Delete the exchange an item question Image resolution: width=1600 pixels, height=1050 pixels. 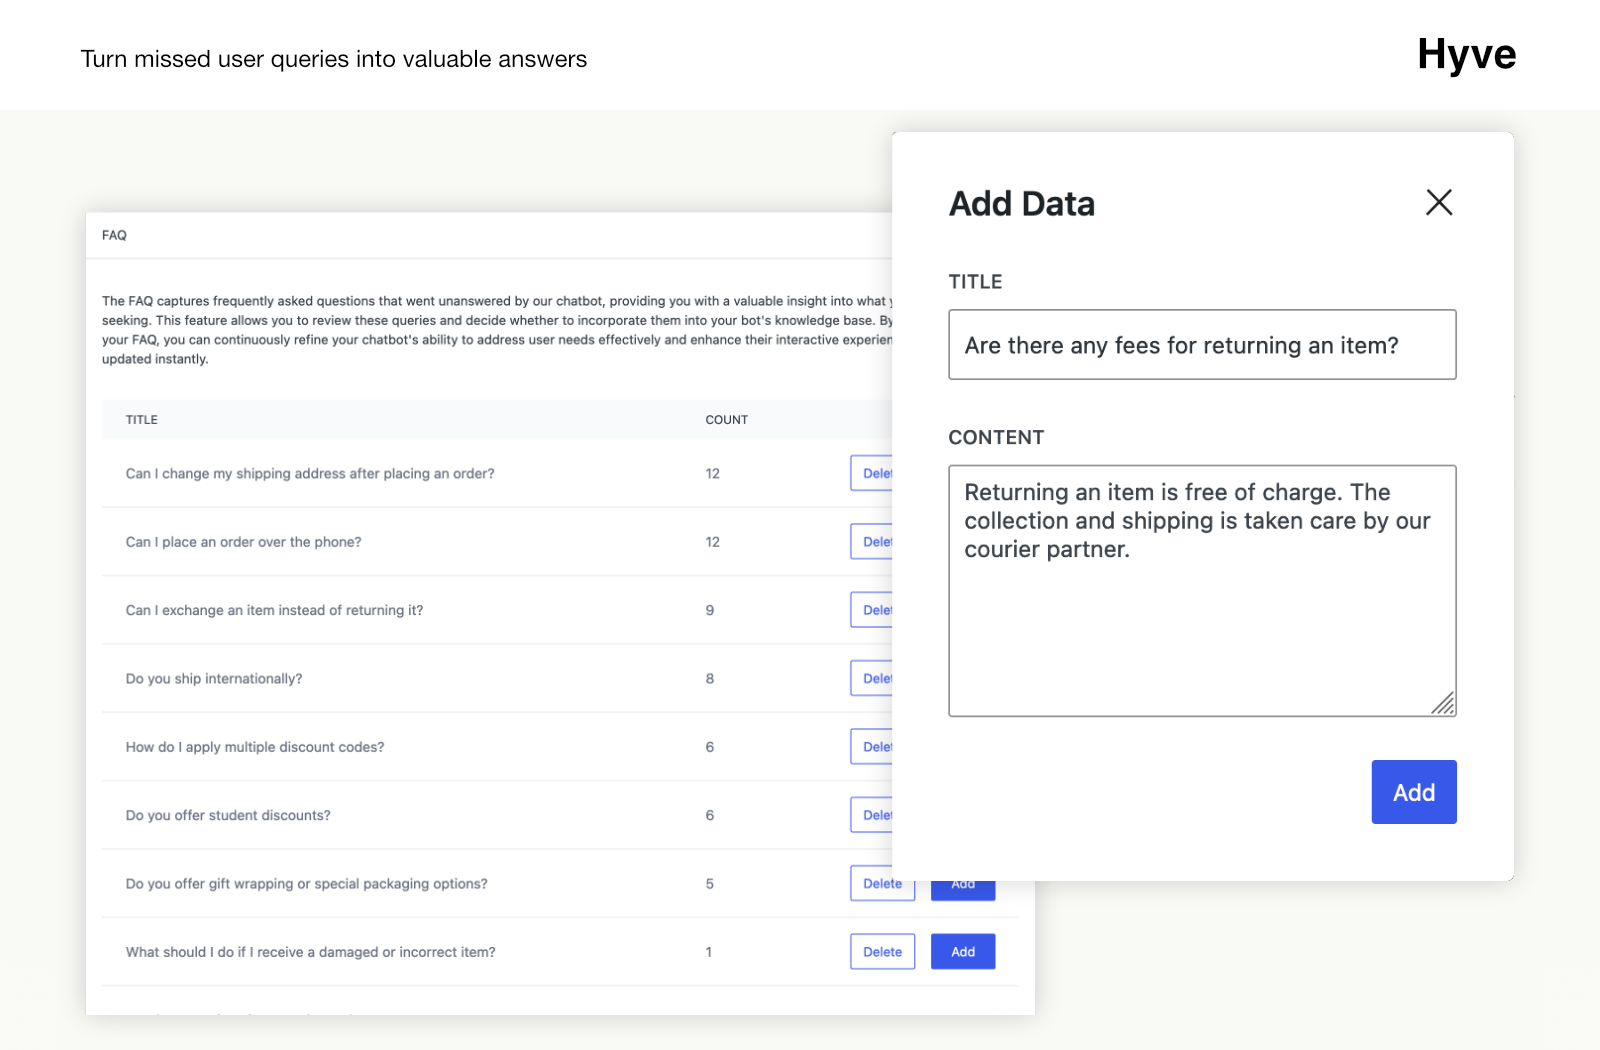(872, 610)
